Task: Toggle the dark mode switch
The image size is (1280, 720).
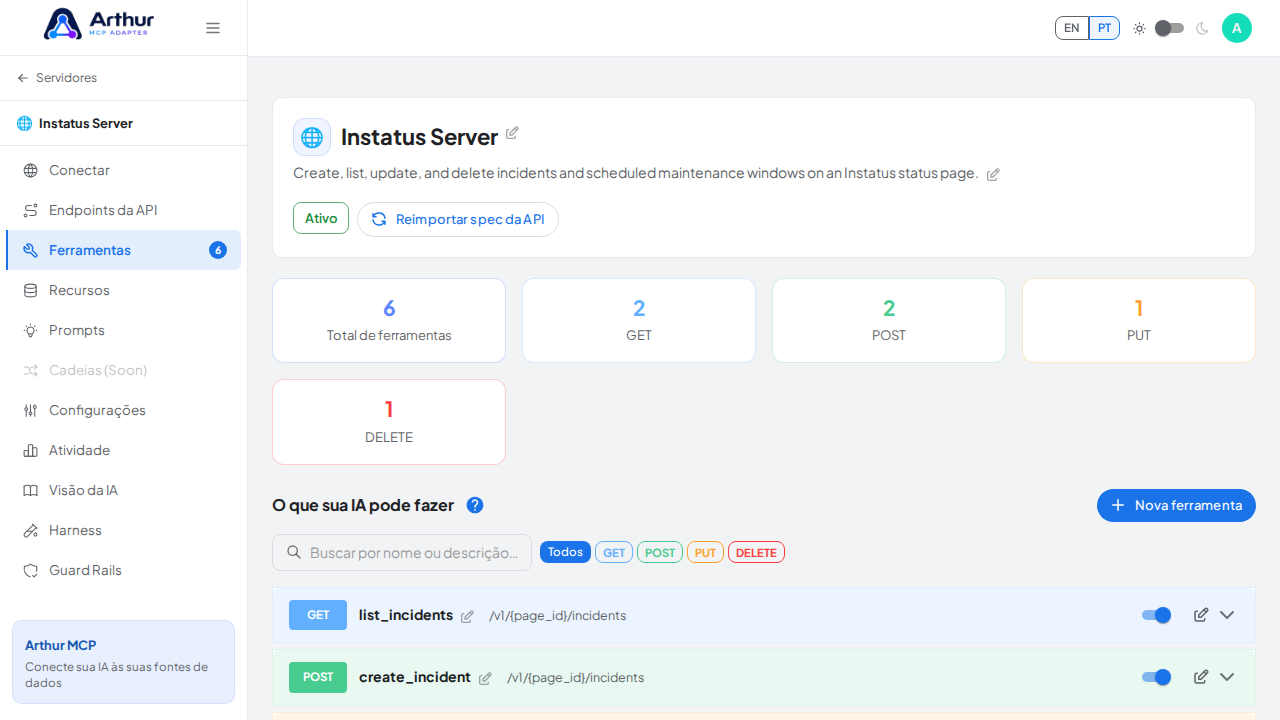Action: tap(1169, 28)
